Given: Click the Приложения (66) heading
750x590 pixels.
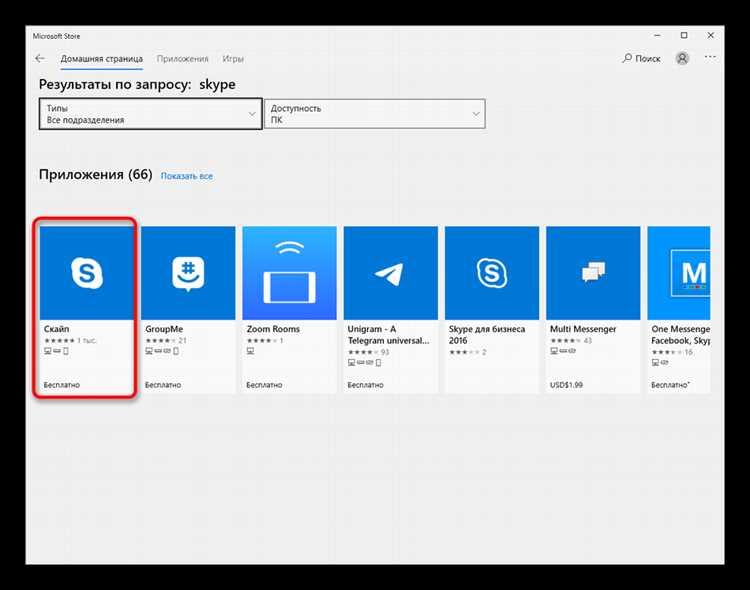Looking at the screenshot, I should point(96,175).
